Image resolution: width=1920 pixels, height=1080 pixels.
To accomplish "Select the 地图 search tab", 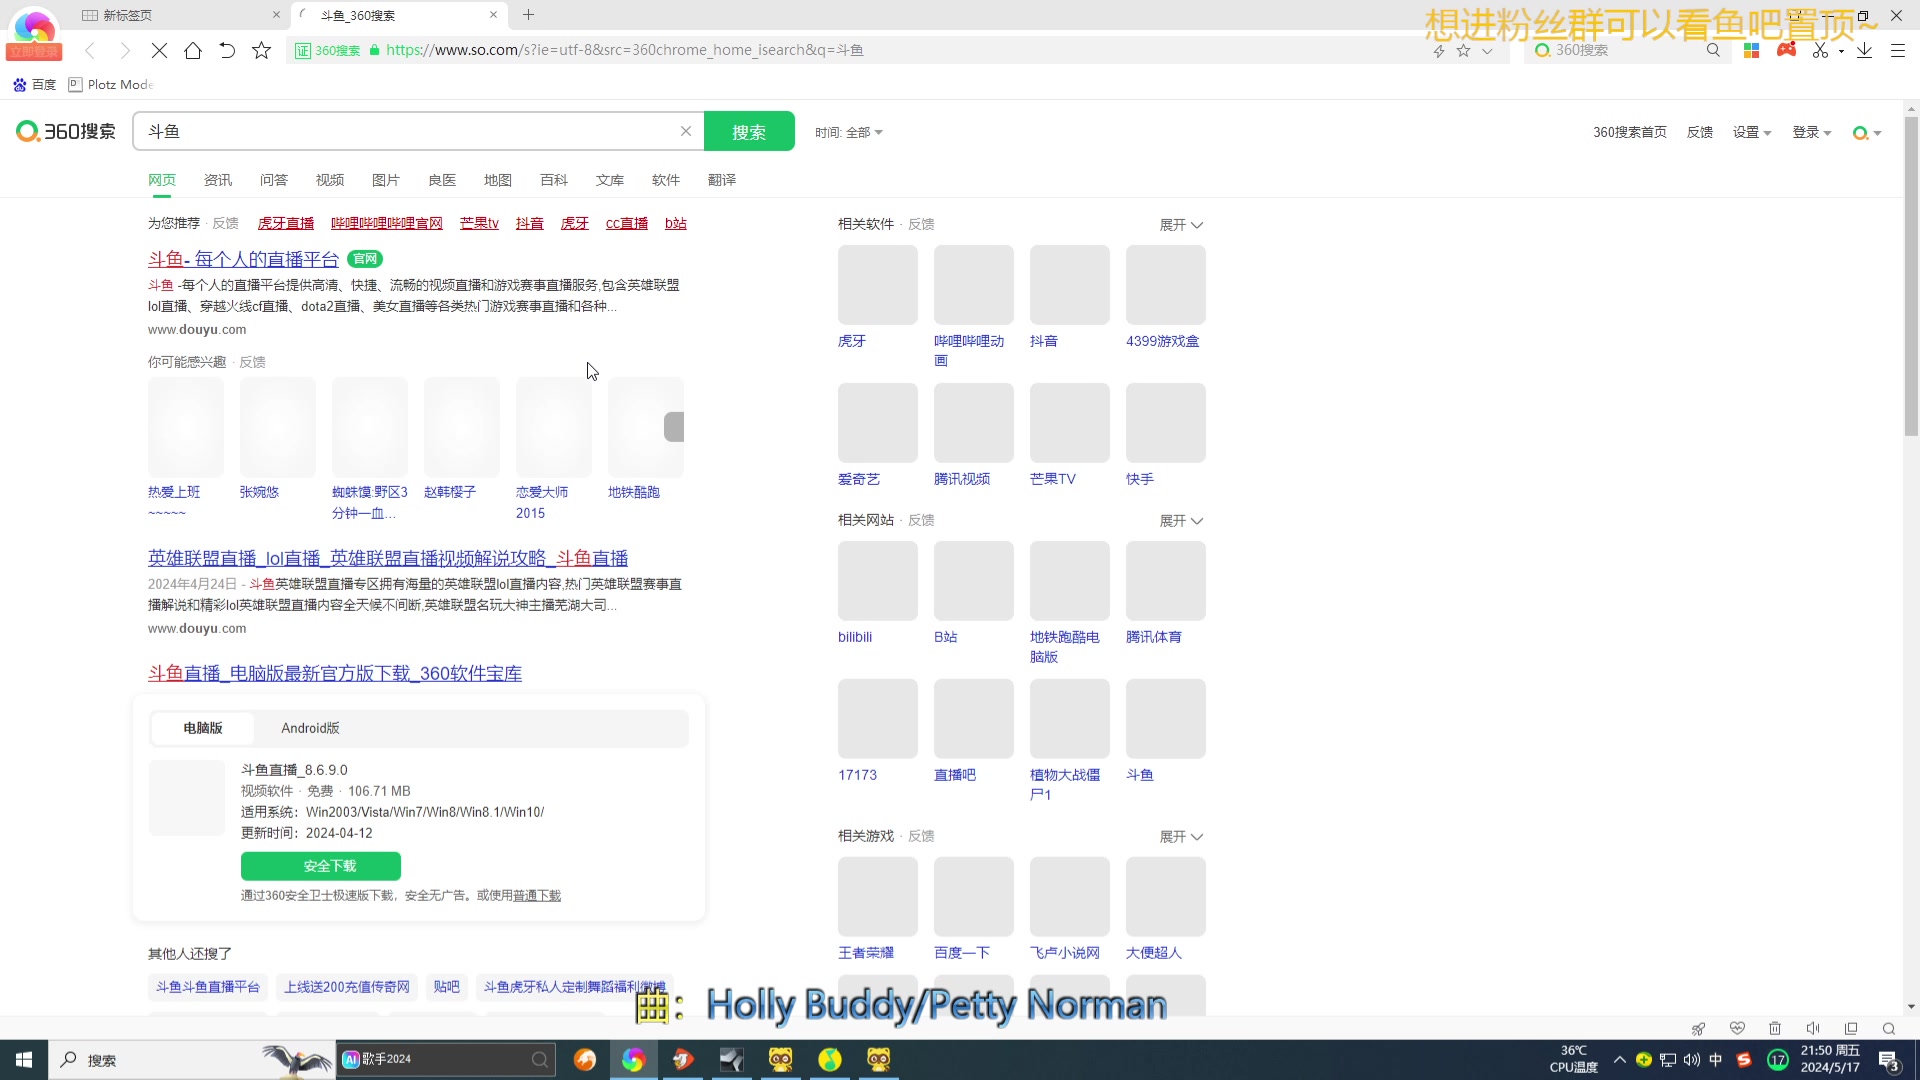I will pos(498,180).
